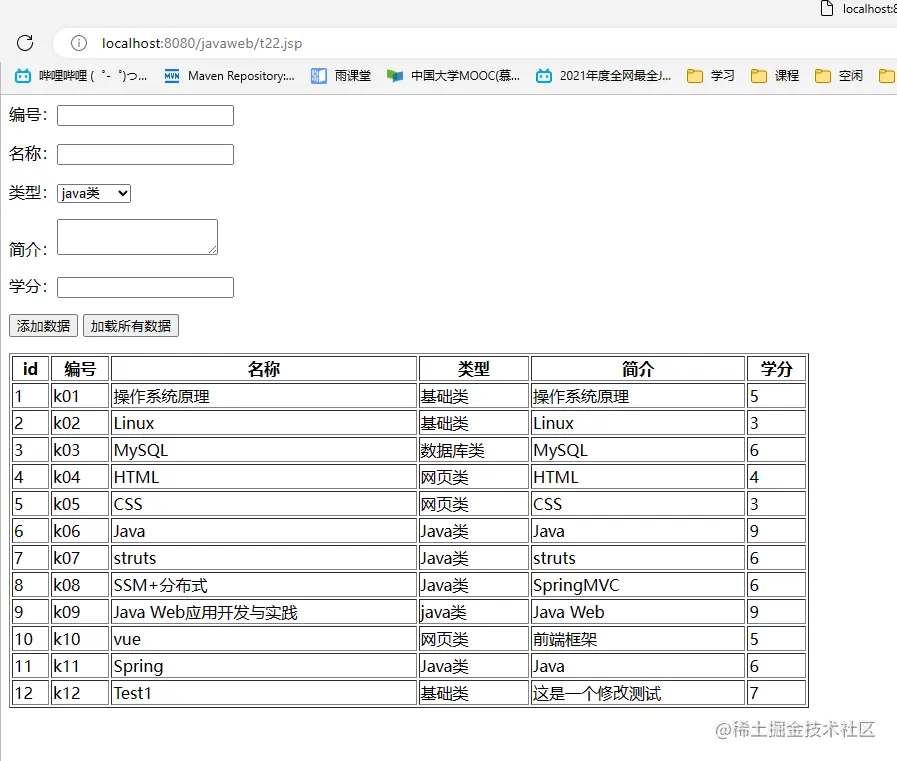Click the k03 cell
This screenshot has height=761, width=897.
[x=80, y=450]
